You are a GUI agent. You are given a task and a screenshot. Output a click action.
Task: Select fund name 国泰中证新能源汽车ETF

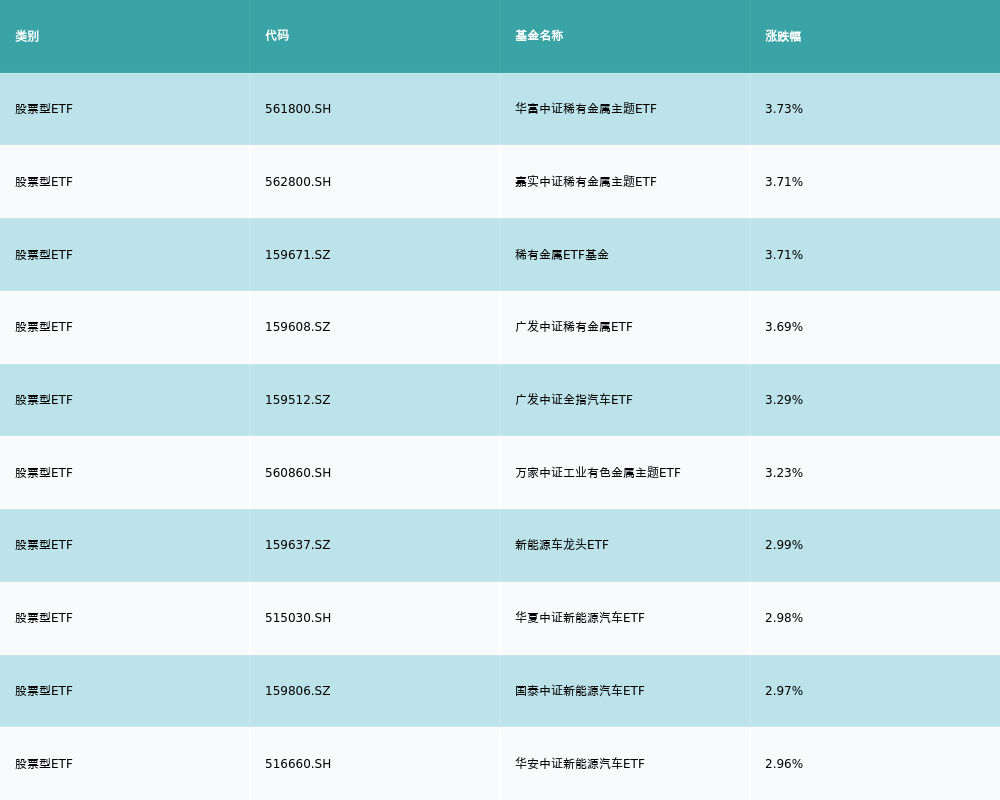coord(580,691)
